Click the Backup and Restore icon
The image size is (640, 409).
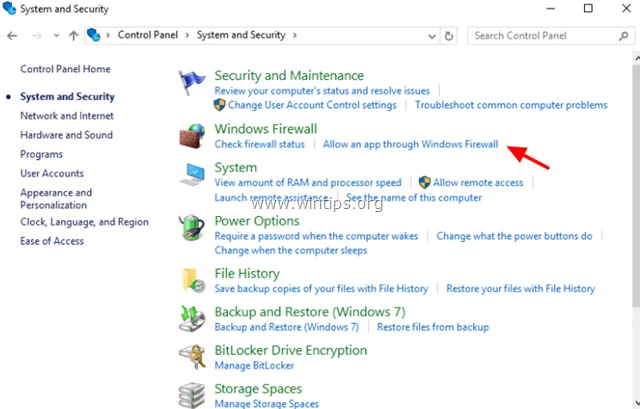click(192, 318)
